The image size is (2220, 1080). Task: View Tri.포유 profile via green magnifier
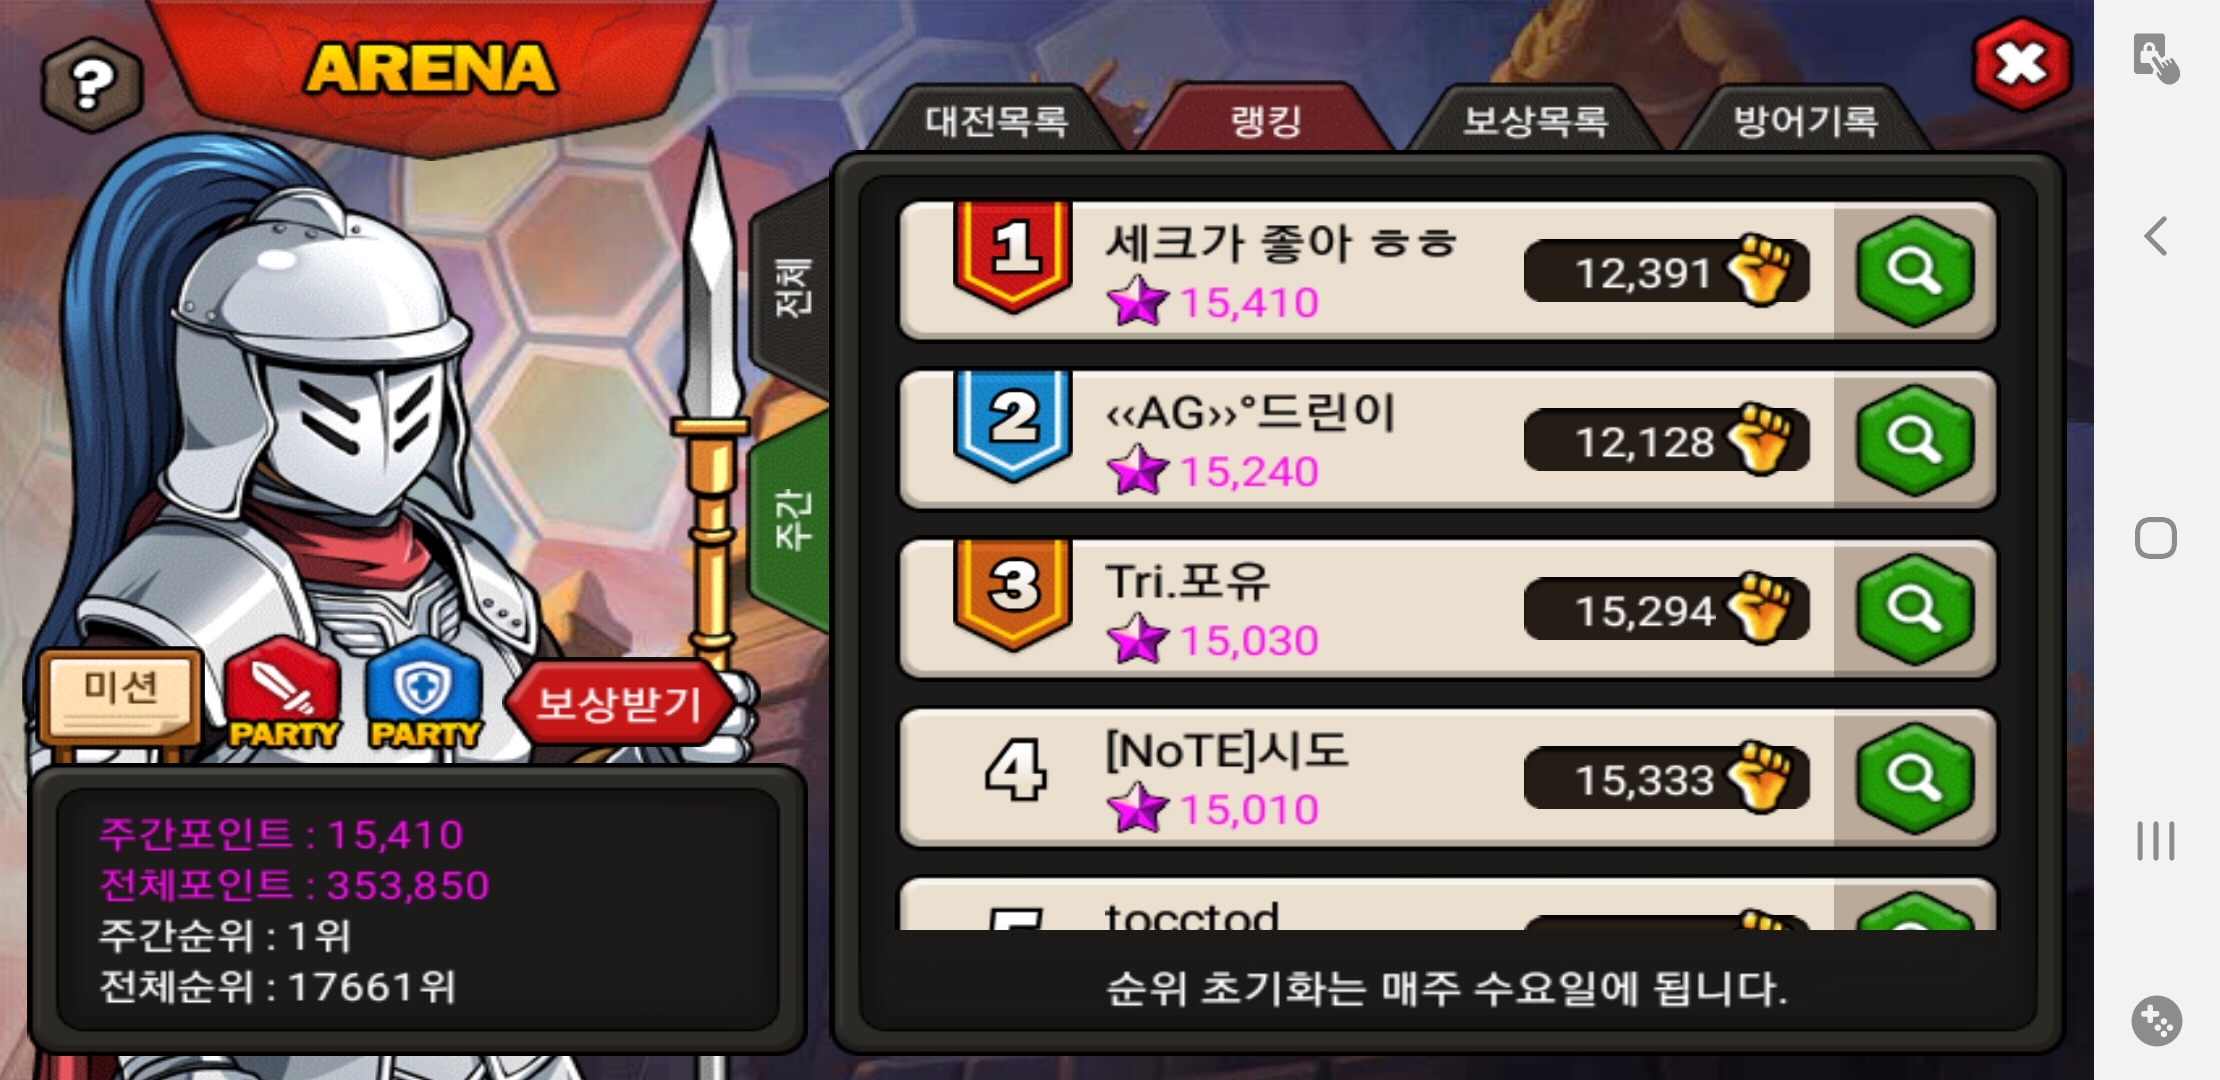point(1915,609)
